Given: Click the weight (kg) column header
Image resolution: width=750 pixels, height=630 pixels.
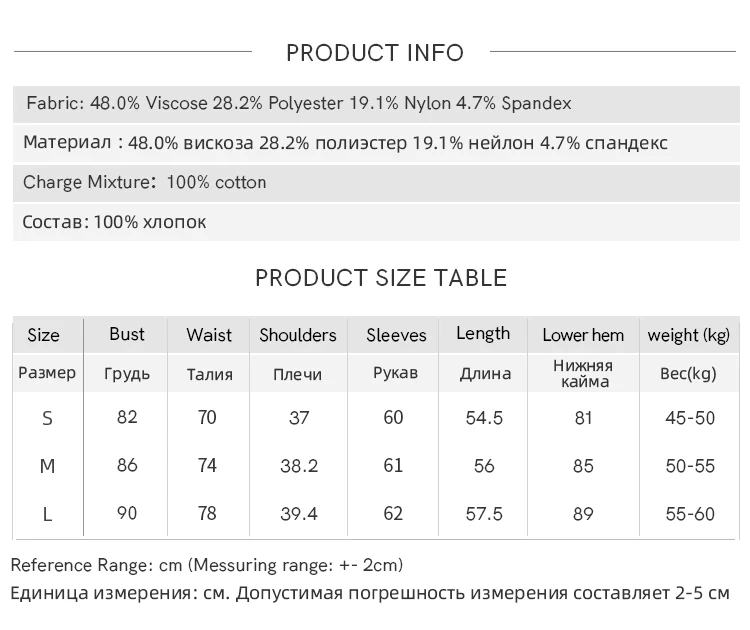Looking at the screenshot, I should click(x=689, y=335).
